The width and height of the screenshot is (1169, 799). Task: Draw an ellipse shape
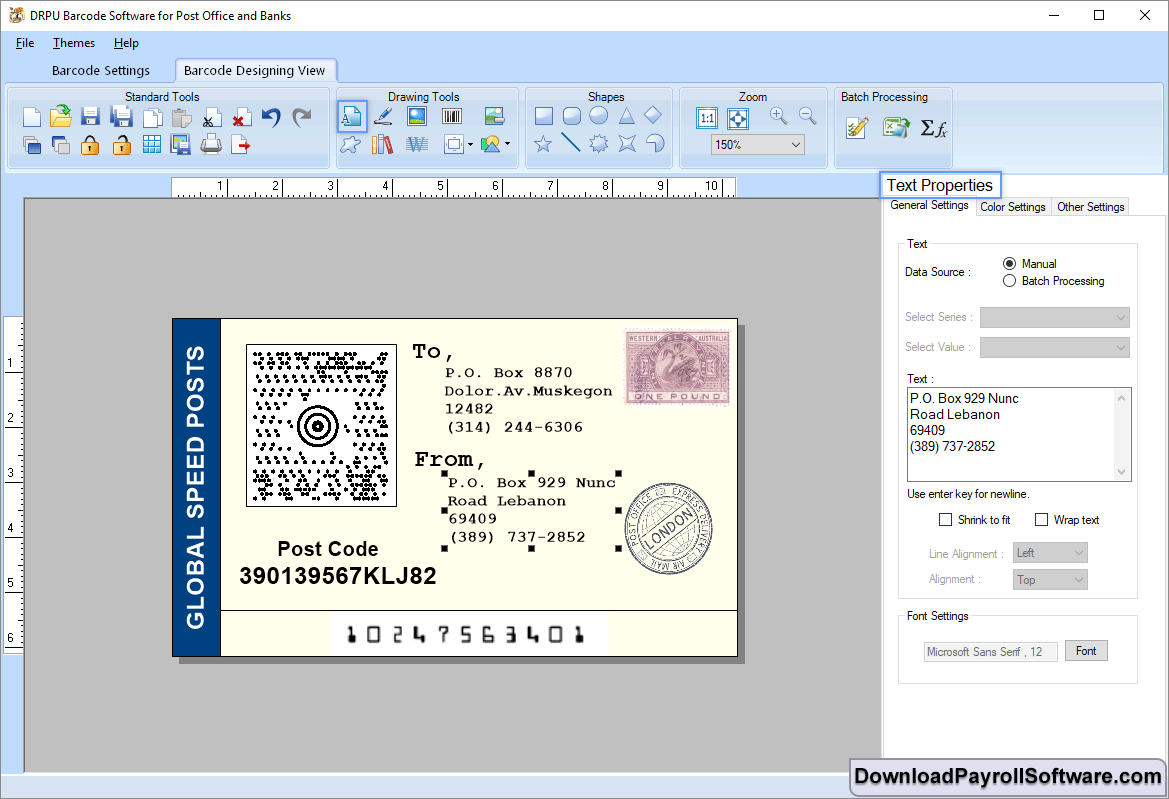click(599, 116)
